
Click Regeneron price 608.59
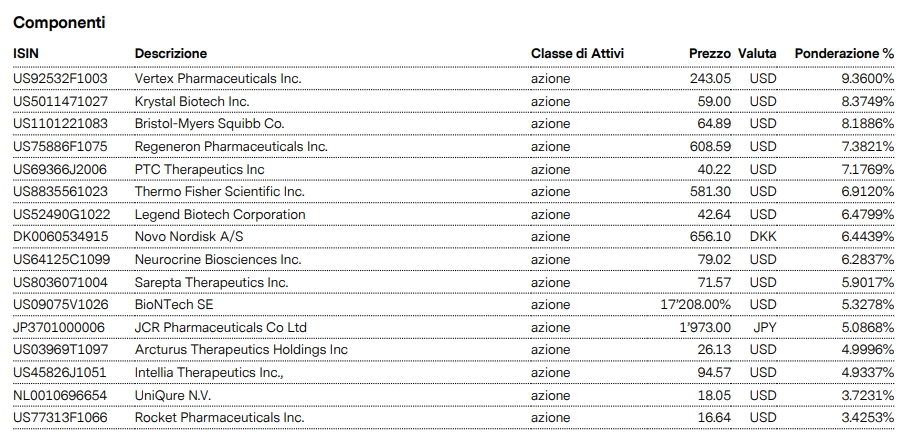point(711,146)
